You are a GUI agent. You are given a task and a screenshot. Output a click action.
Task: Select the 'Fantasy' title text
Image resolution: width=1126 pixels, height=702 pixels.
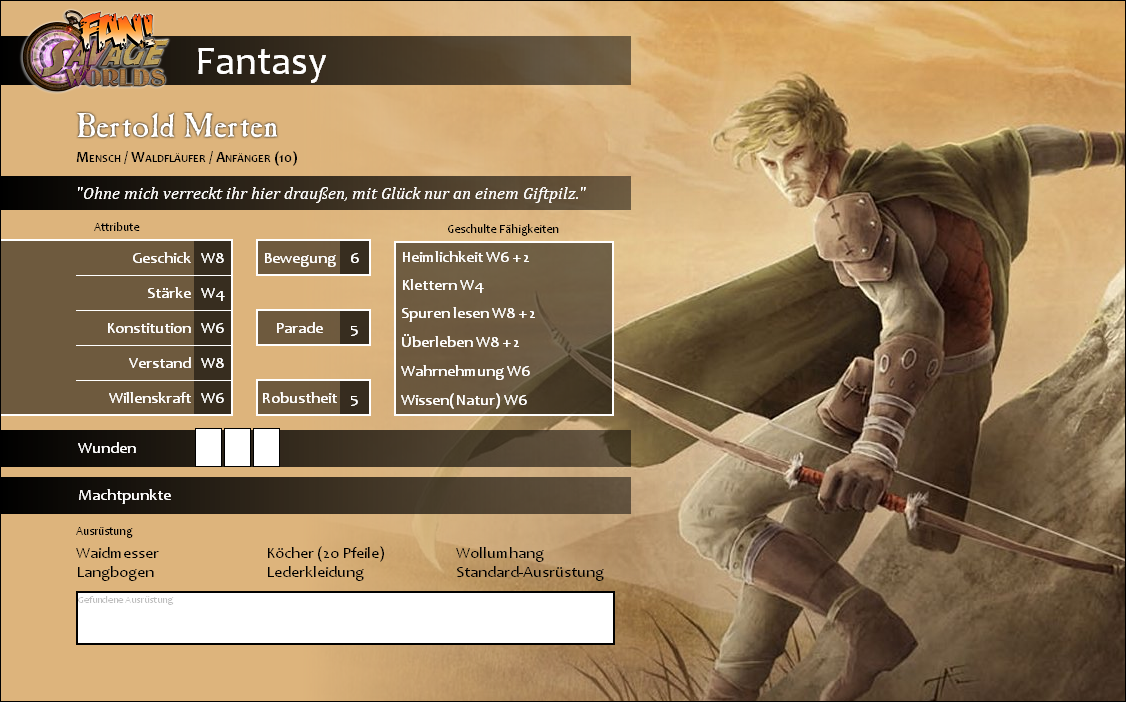point(261,62)
